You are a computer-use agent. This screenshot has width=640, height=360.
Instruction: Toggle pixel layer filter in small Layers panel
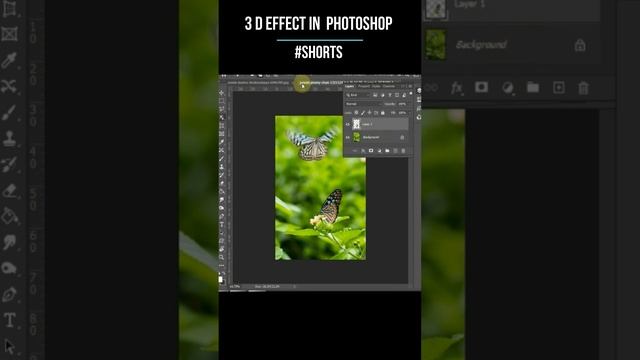tap(375, 95)
